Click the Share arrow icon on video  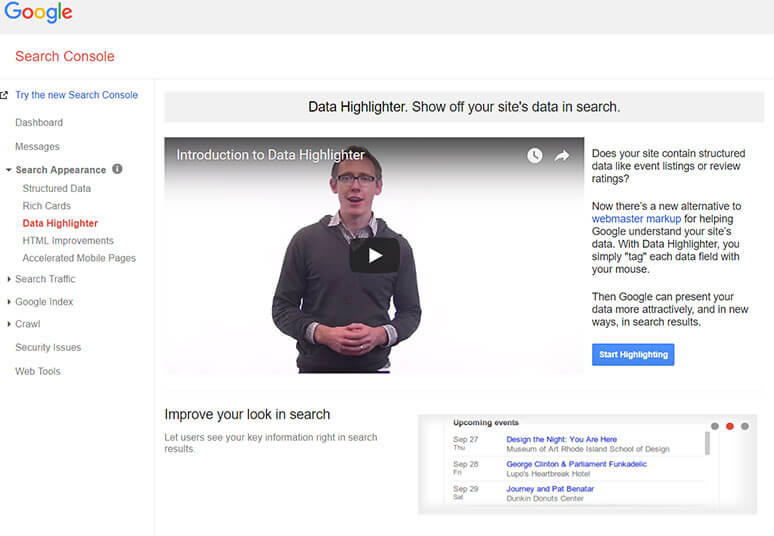(x=562, y=156)
